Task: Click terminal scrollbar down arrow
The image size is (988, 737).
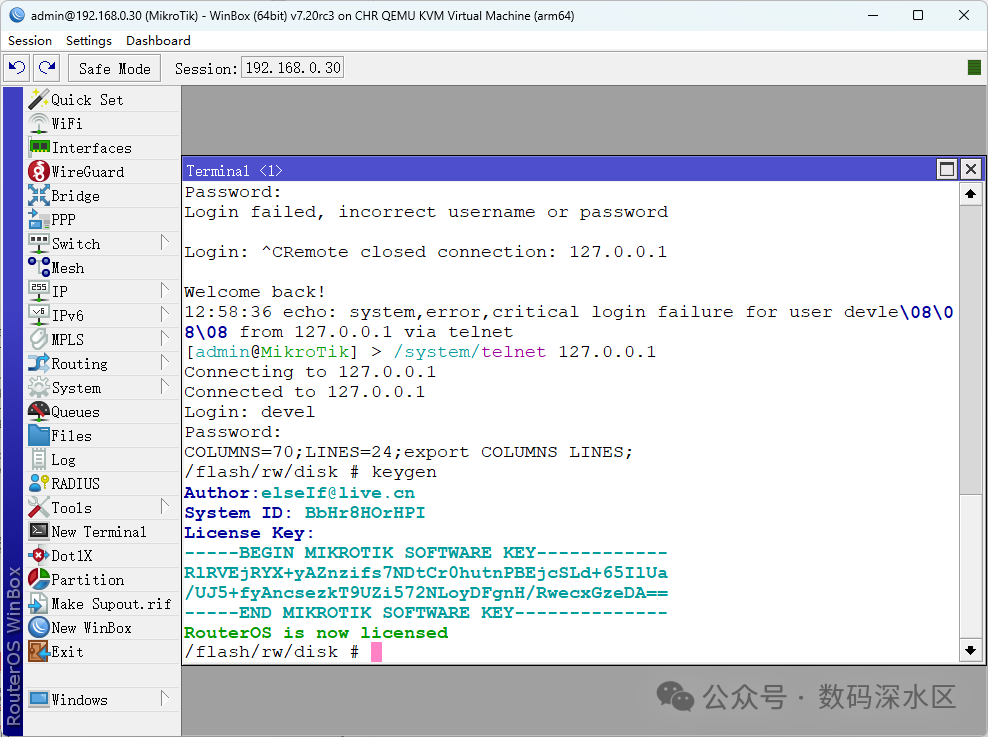Action: (970, 650)
